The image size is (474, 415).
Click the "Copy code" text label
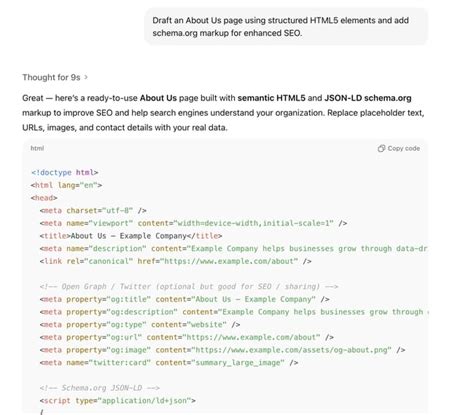pos(404,148)
